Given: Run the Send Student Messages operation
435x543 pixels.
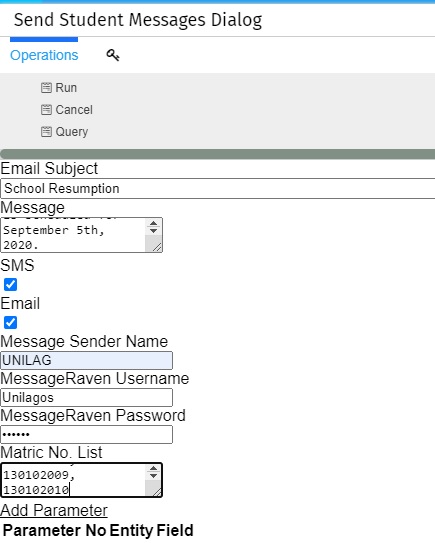Looking at the screenshot, I should click(66, 88).
